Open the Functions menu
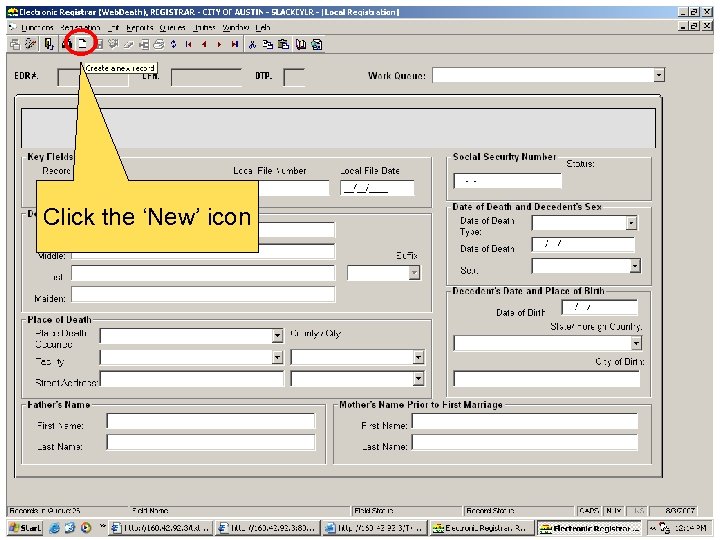Image resolution: width=720 pixels, height=540 pixels. coord(37,28)
